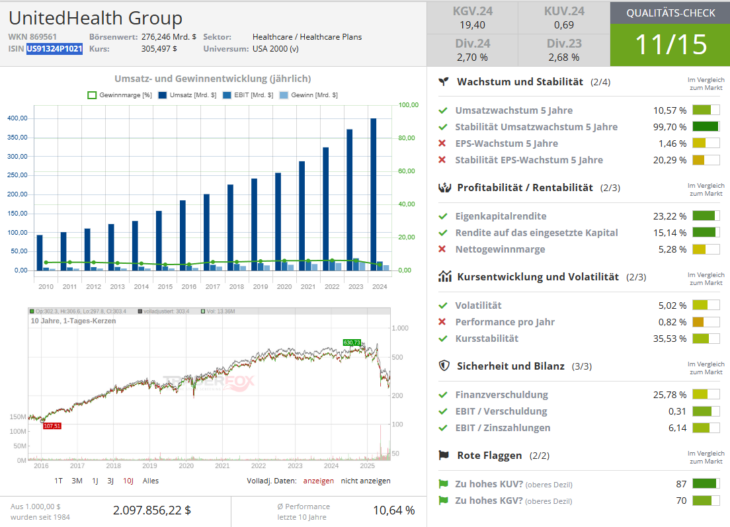
Task: Click the red 107,51 low price marker
Action: (x=52, y=426)
